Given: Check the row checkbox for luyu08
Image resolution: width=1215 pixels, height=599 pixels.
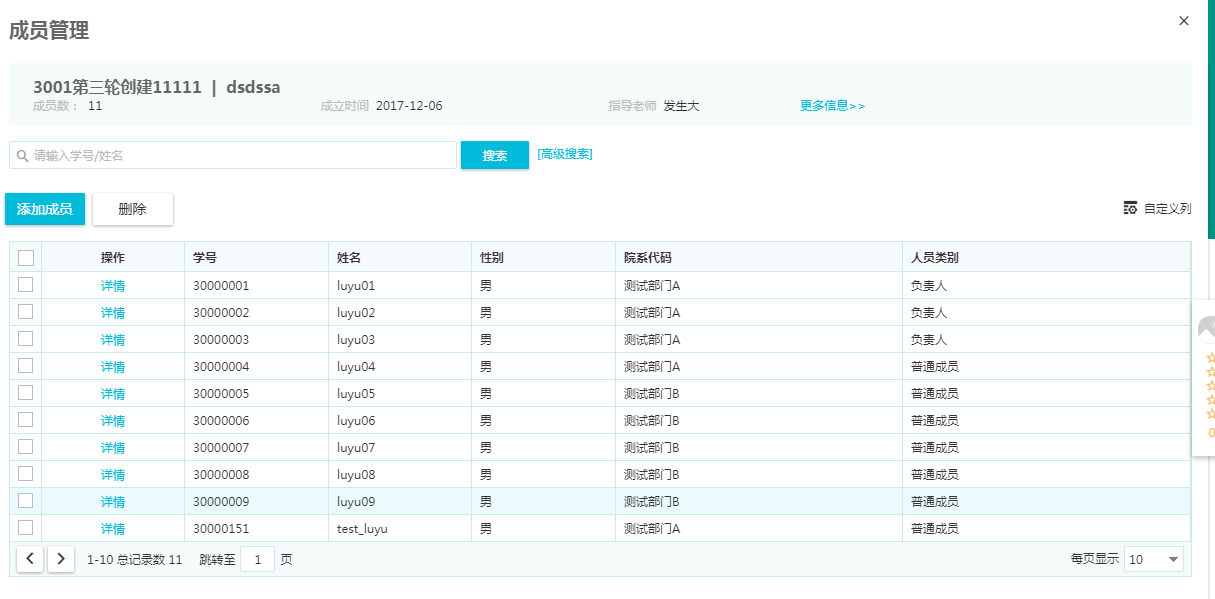Looking at the screenshot, I should 26,474.
